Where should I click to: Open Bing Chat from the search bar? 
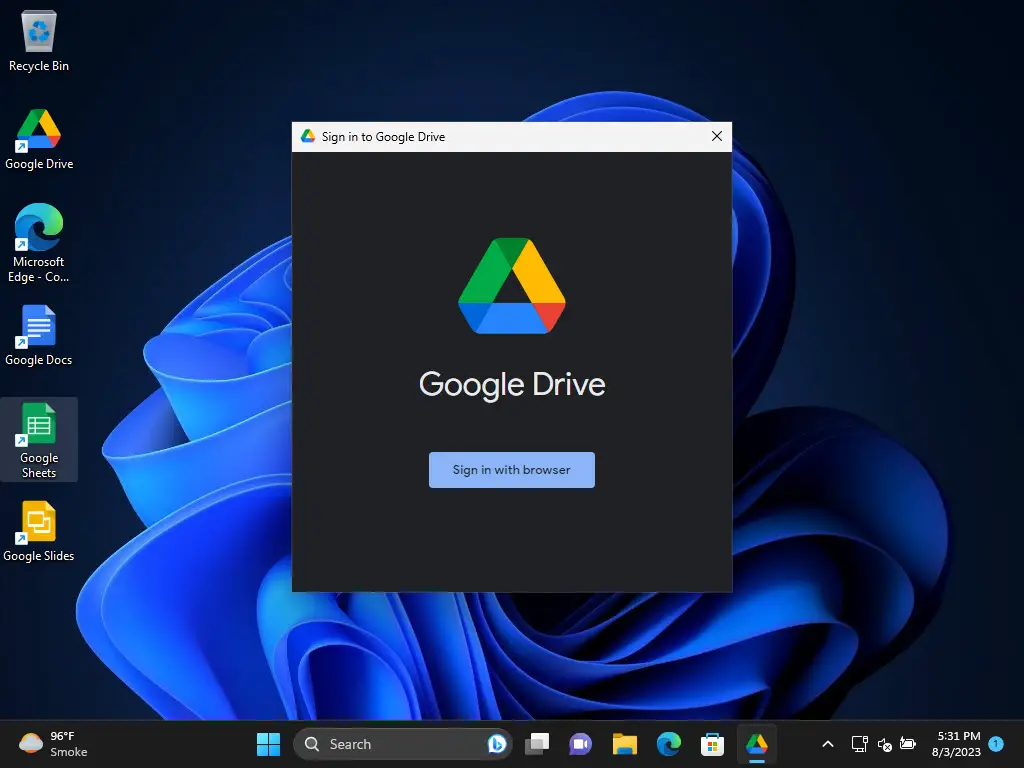point(497,744)
